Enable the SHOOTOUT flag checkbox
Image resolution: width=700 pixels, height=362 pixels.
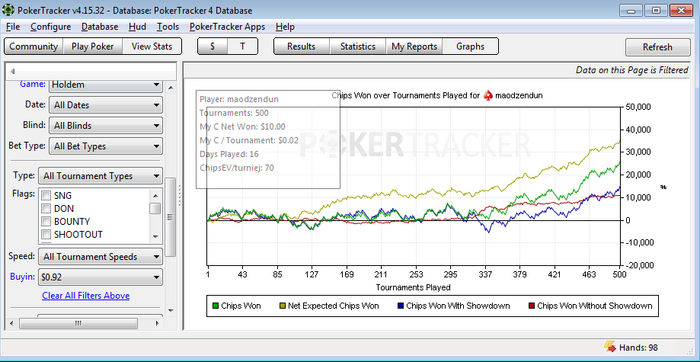[46, 234]
